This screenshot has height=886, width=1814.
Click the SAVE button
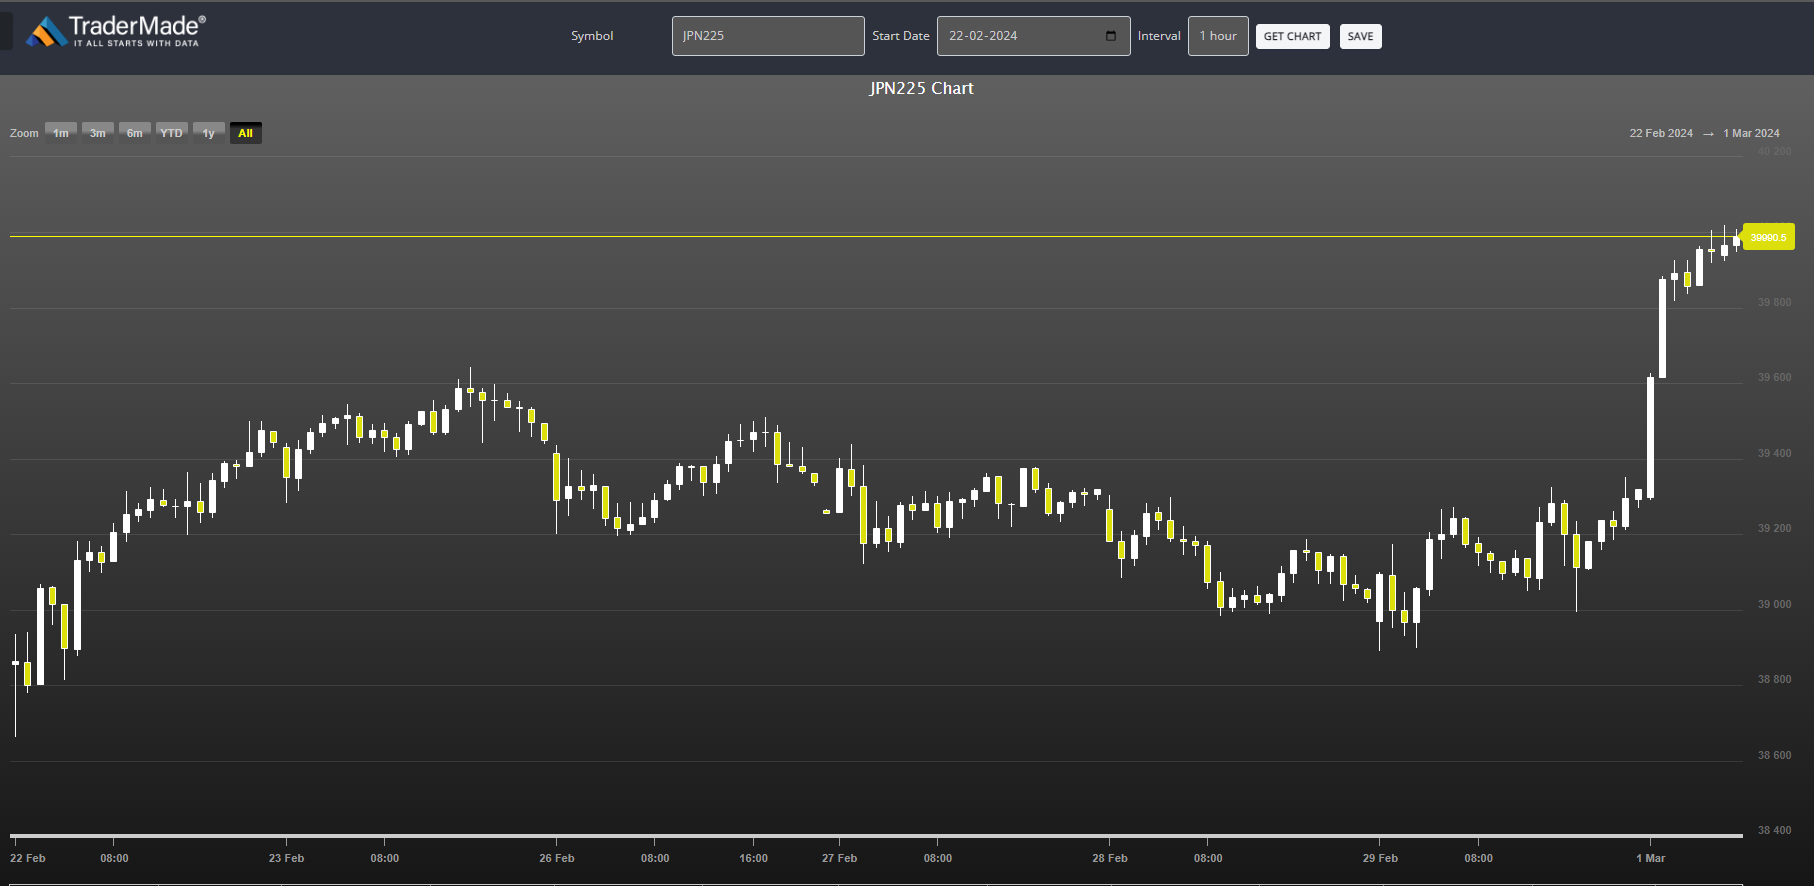pos(1360,36)
